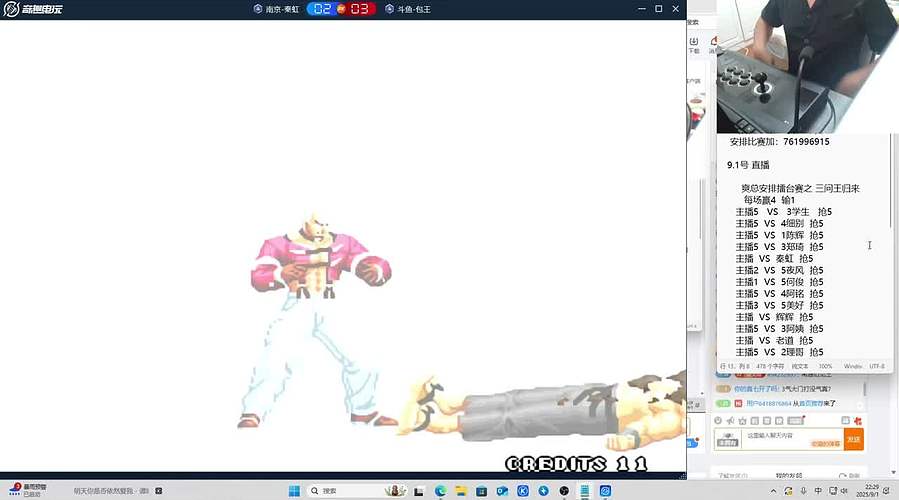Screen dimensions: 899x500
Task: Open the clock and date flyout
Action: click(x=867, y=490)
